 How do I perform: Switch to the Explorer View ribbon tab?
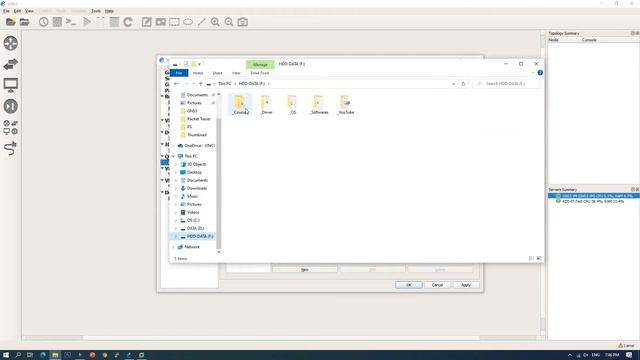point(236,73)
